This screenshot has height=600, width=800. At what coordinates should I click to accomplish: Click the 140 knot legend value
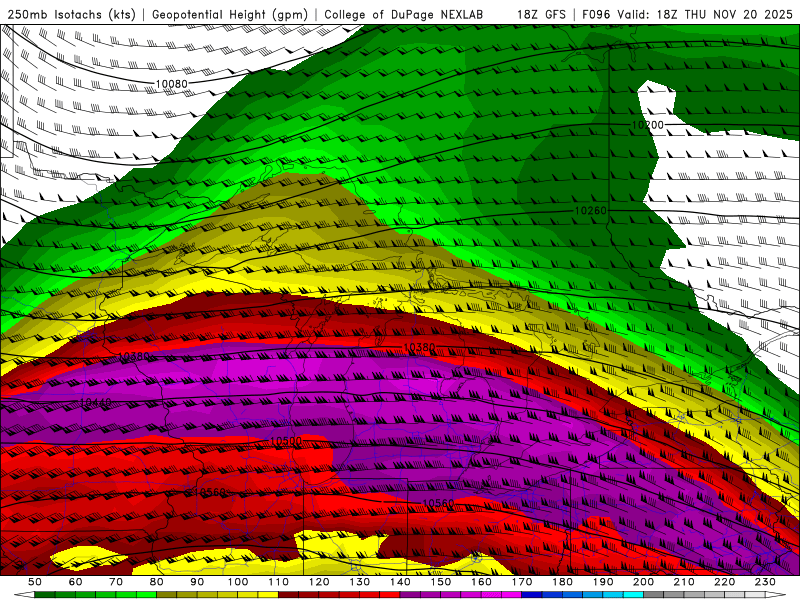coord(400,582)
